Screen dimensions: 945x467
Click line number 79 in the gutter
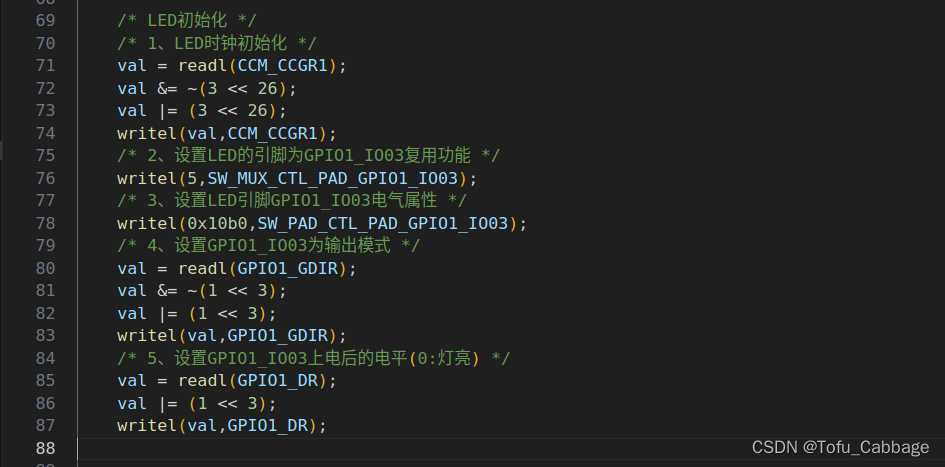(x=45, y=246)
